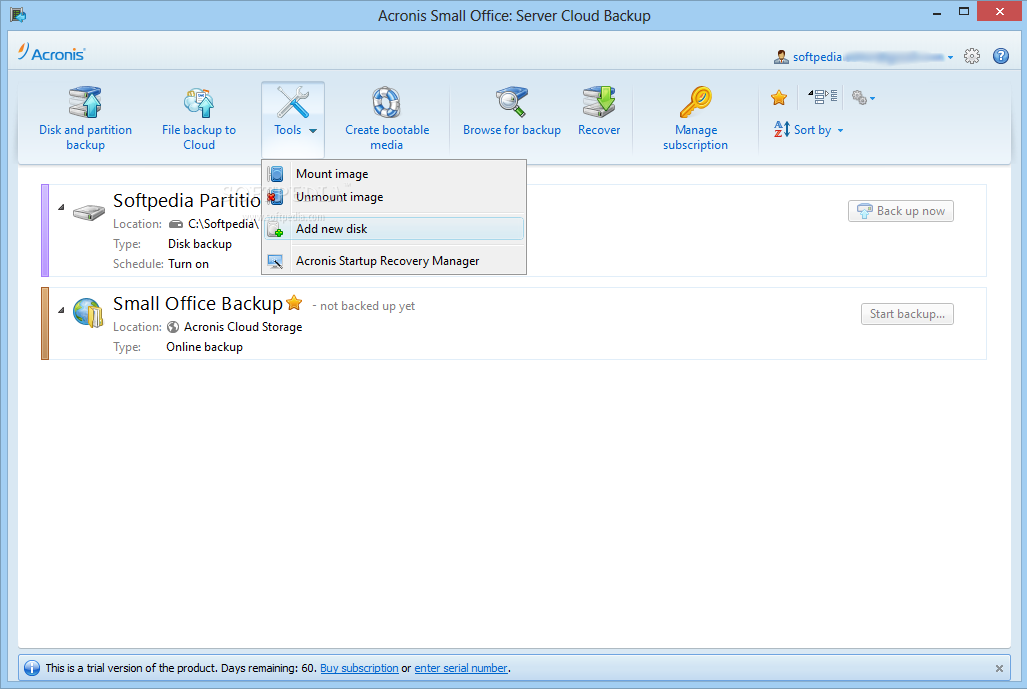Click the Small Office Backup title

click(x=198, y=304)
